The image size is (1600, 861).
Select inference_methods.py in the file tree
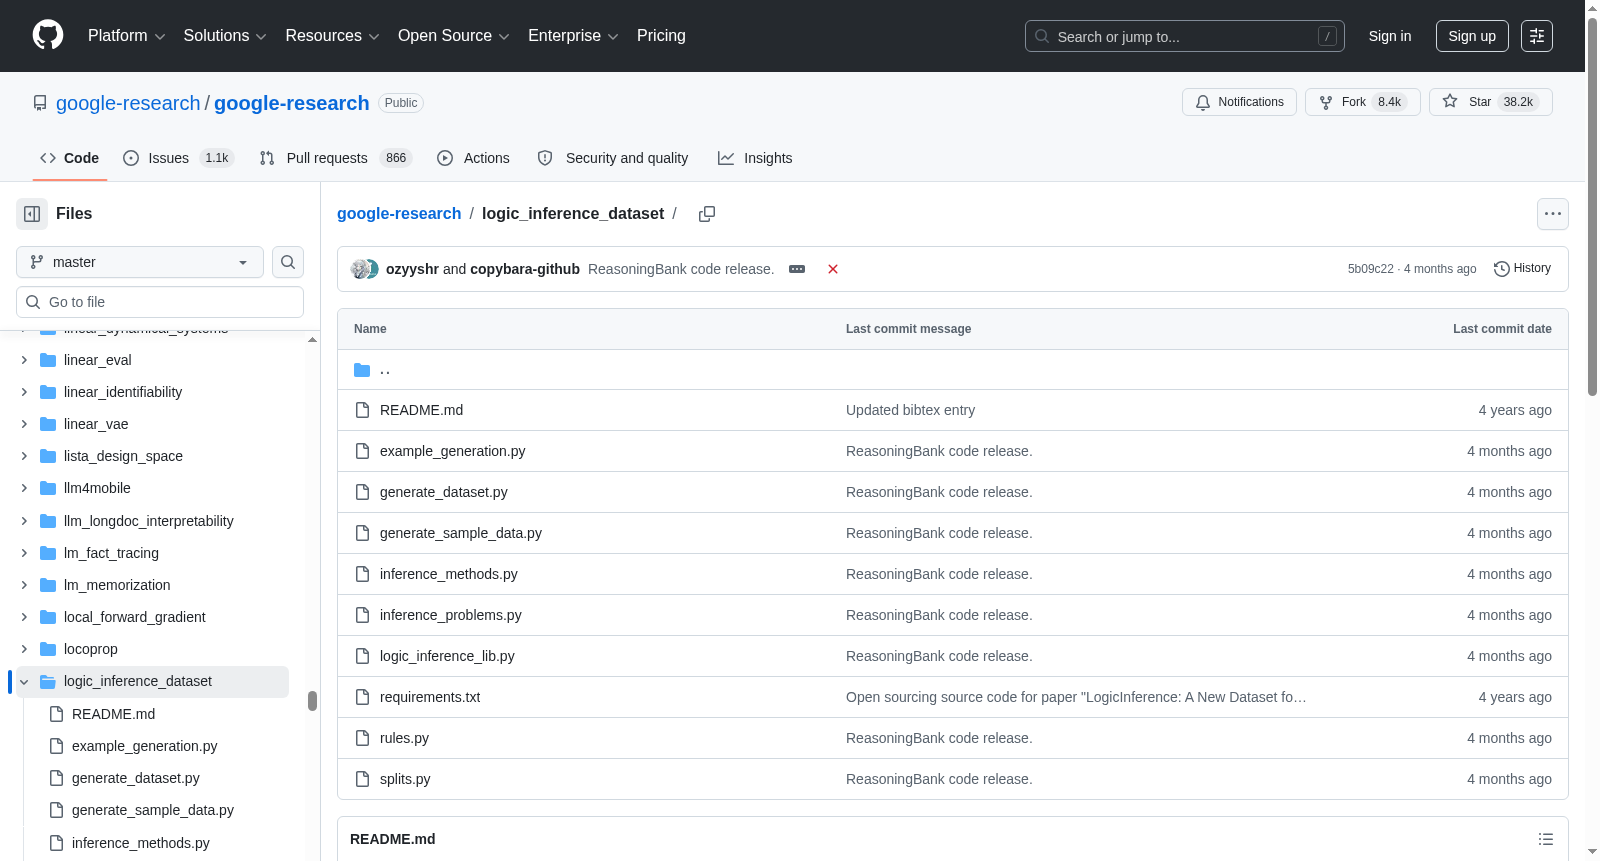click(x=141, y=843)
